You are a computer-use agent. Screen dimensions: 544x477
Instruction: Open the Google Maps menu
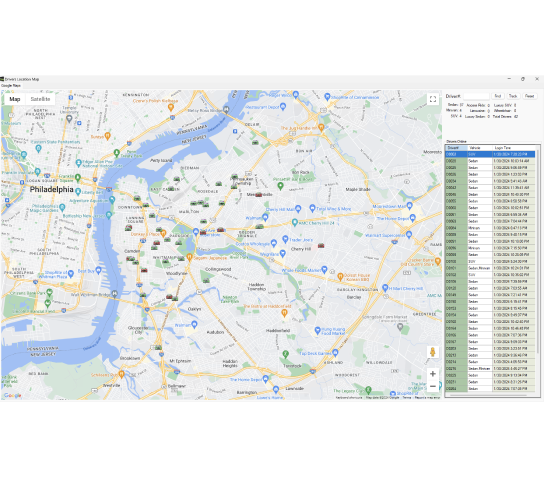(11, 85)
